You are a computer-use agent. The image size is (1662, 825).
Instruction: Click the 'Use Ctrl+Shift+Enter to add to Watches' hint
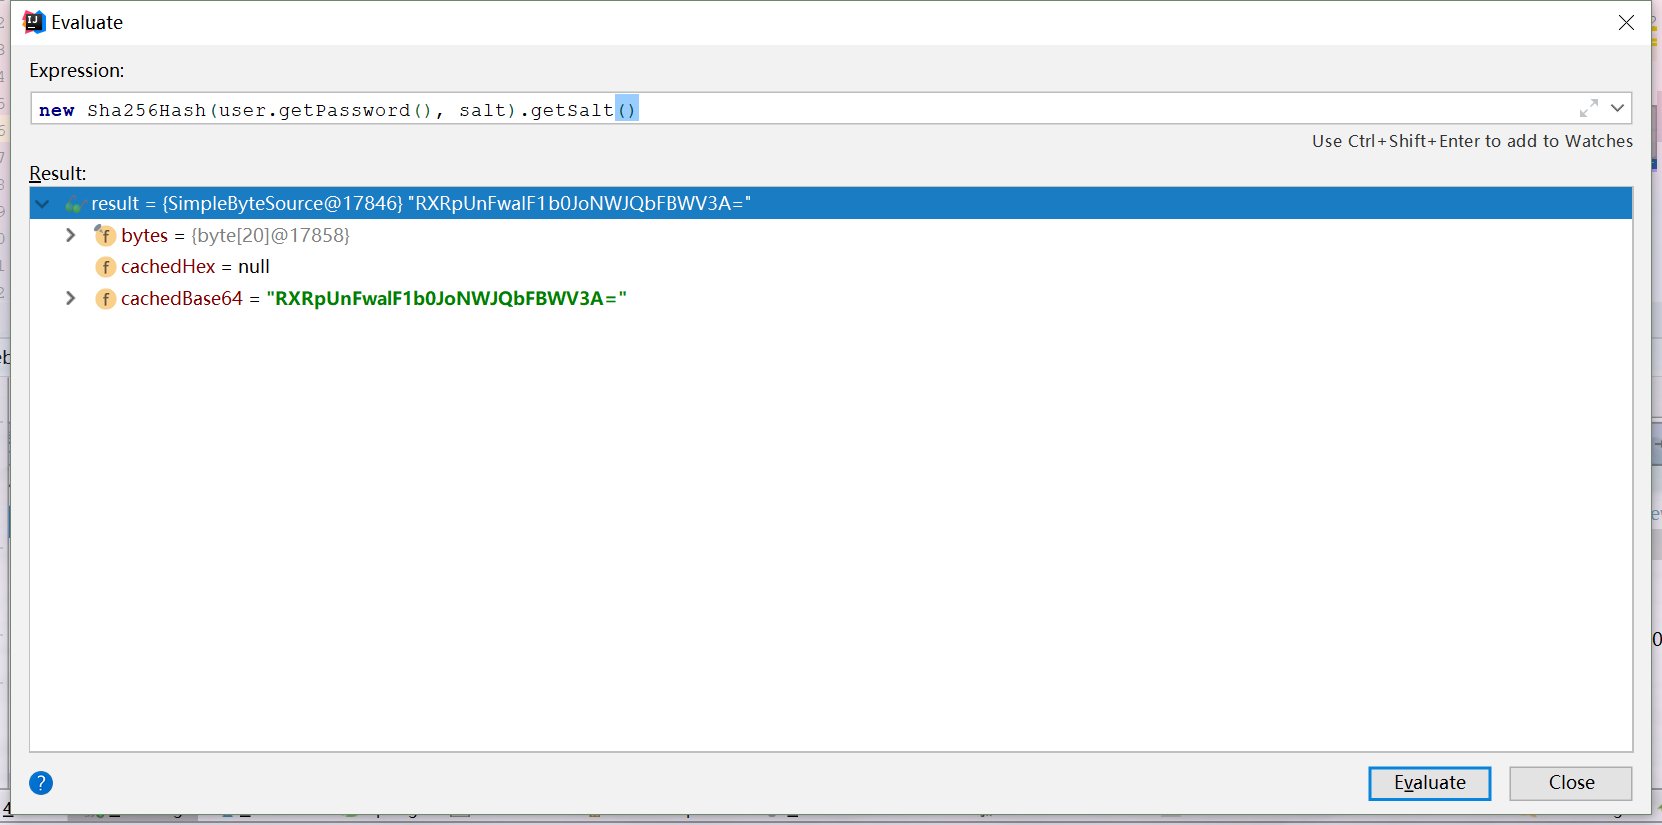1472,141
